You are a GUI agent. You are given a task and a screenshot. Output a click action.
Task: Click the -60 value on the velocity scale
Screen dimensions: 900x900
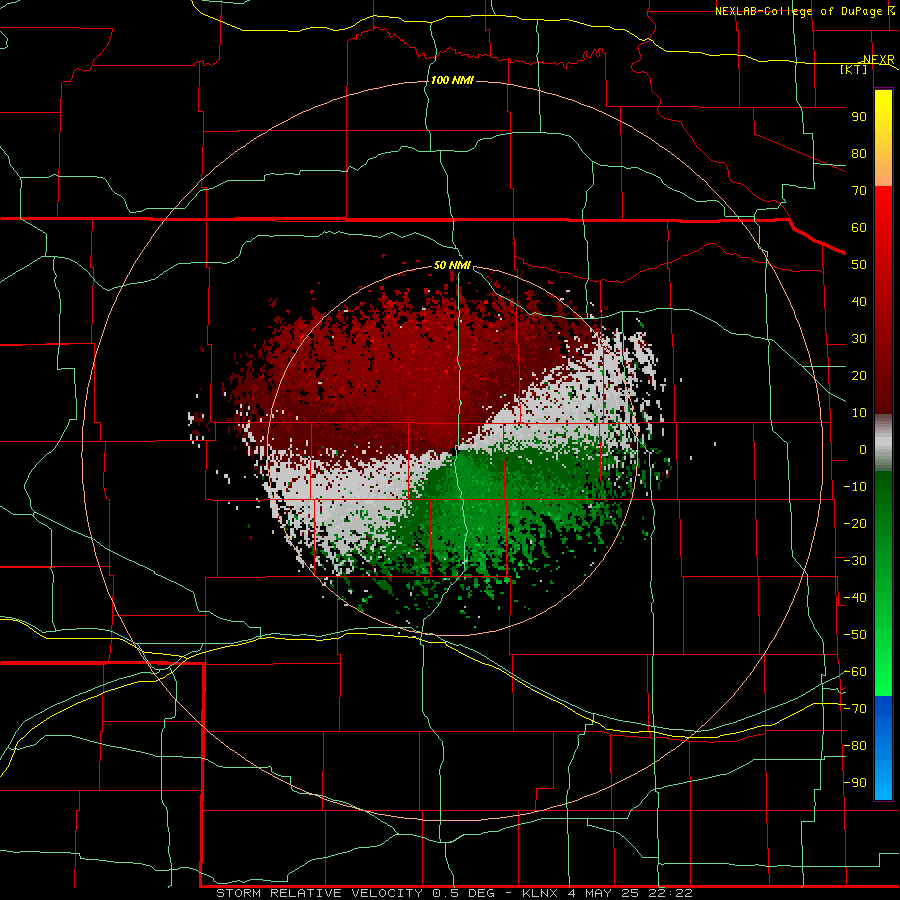click(x=855, y=672)
